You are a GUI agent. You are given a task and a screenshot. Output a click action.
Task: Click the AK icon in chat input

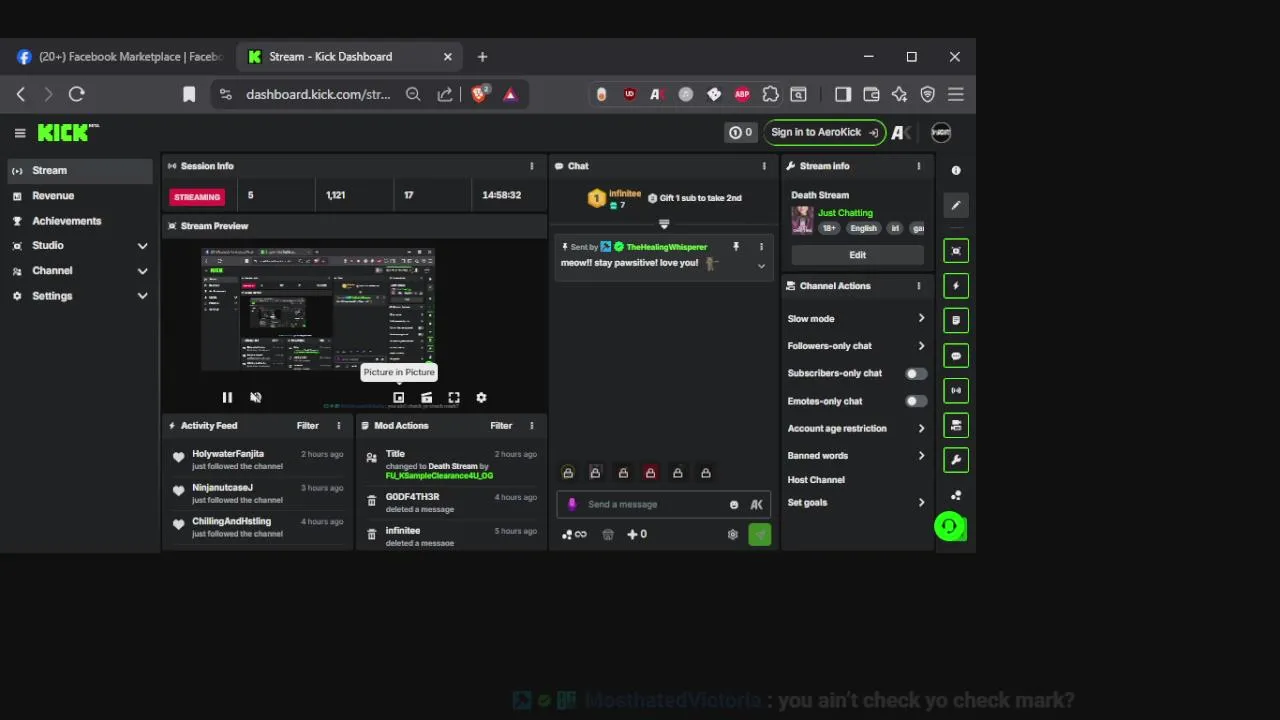point(757,505)
